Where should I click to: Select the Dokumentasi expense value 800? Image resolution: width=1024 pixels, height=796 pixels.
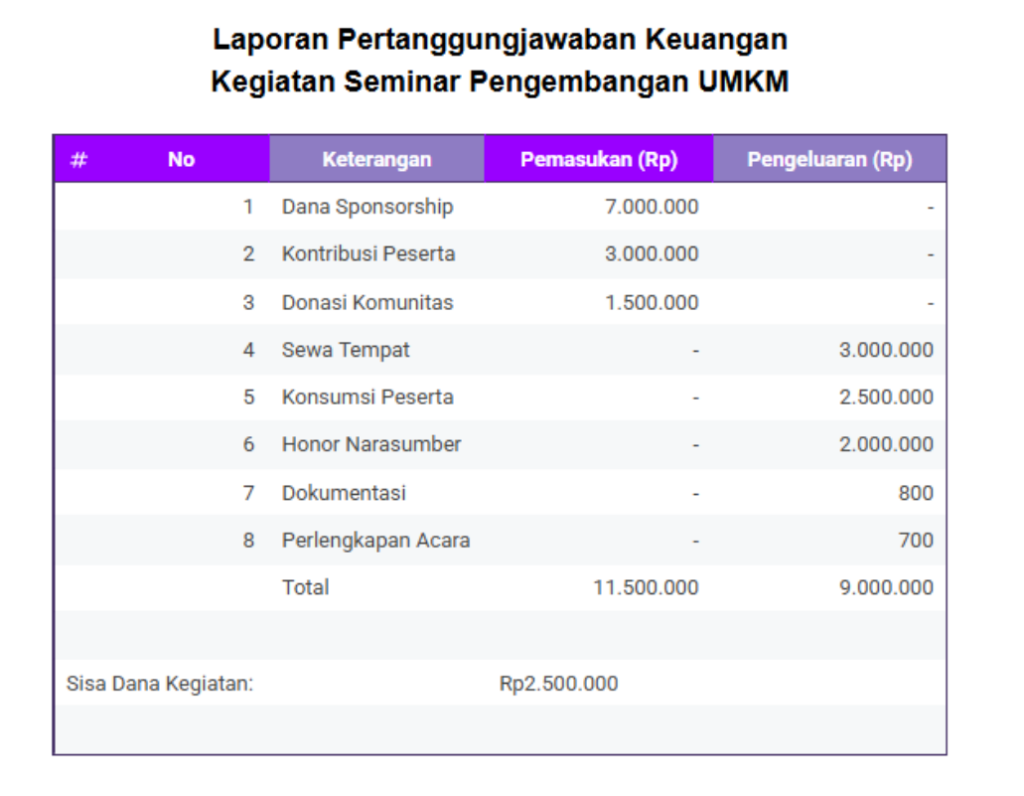point(915,493)
